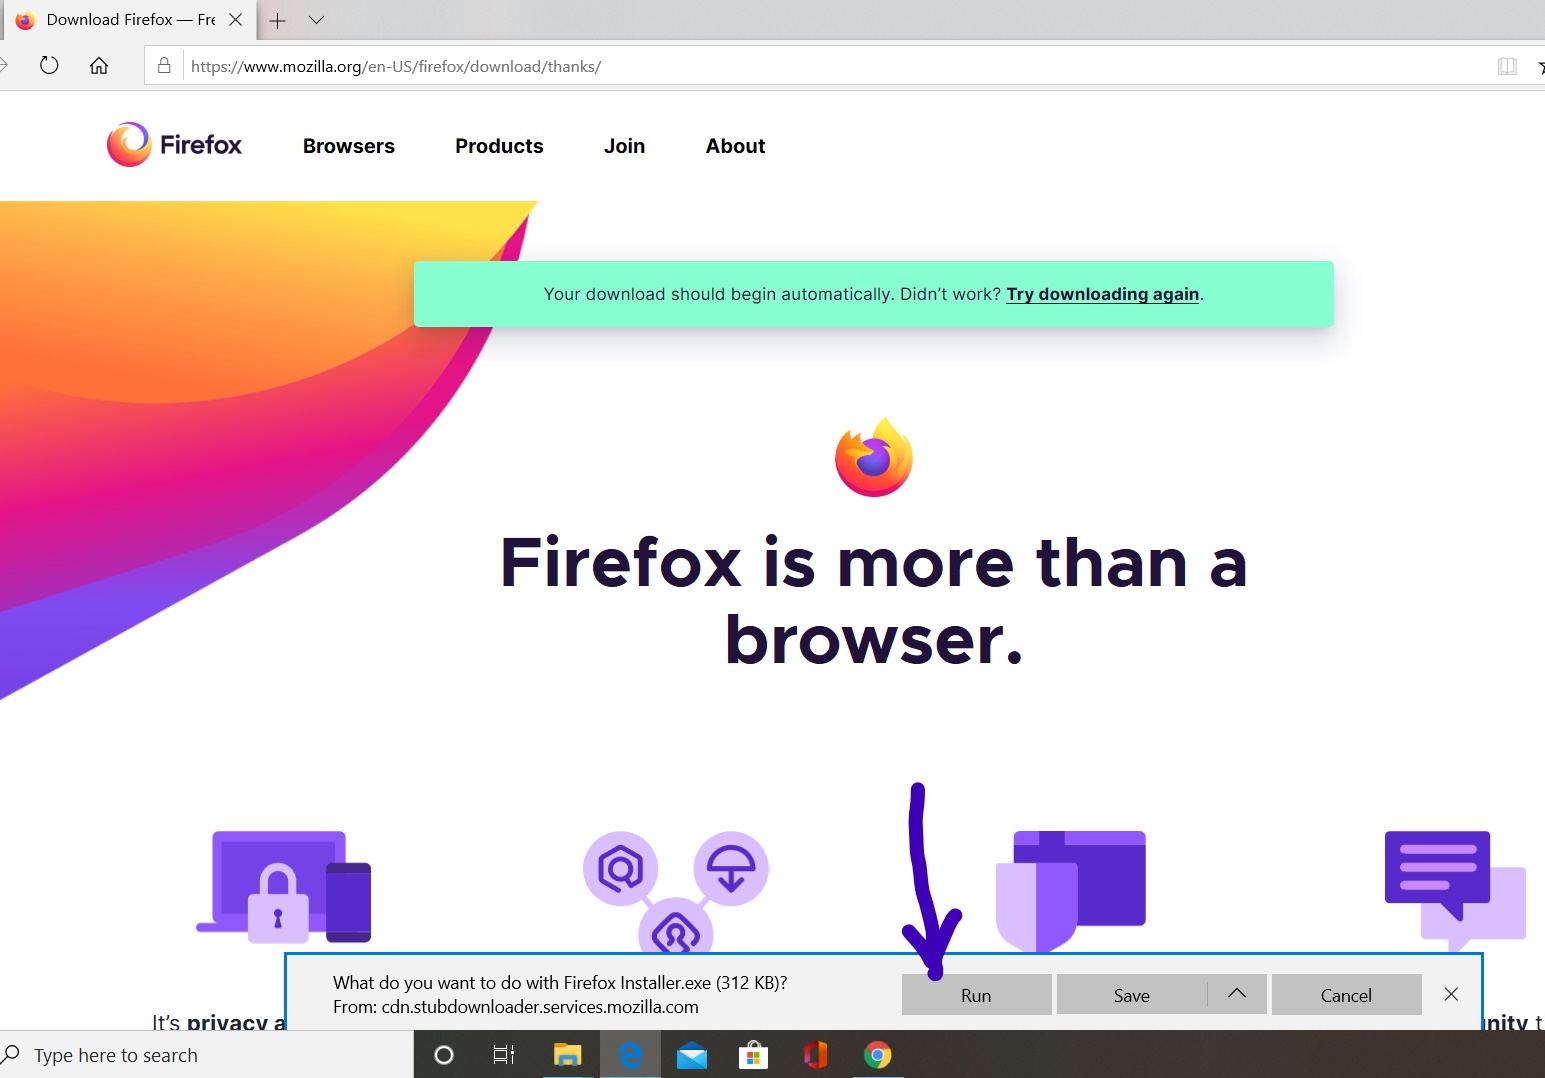Click the padlock site security icon
The width and height of the screenshot is (1545, 1078).
pos(164,66)
